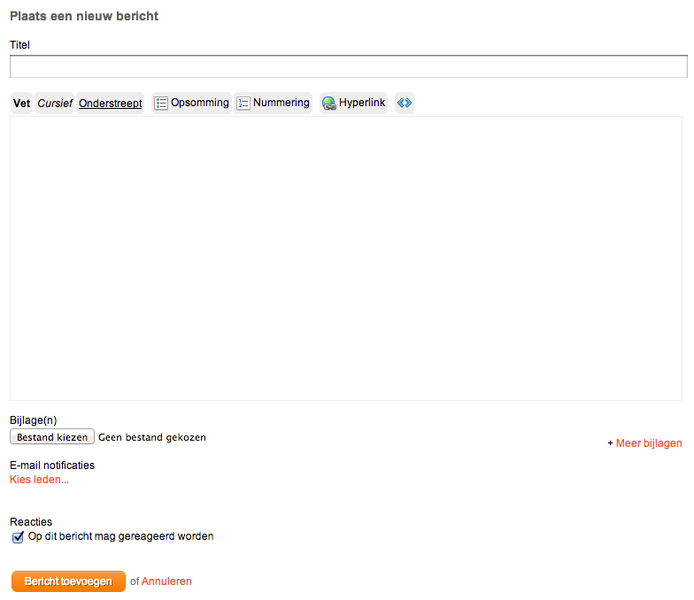Click the globe icon for Hyperlink
Image resolution: width=694 pixels, height=600 pixels.
click(329, 103)
